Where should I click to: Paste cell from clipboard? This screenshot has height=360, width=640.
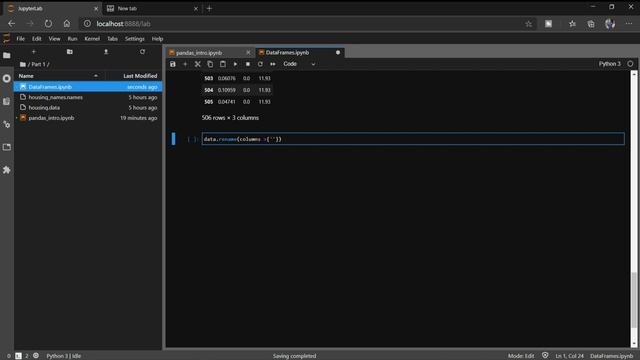click(223, 64)
